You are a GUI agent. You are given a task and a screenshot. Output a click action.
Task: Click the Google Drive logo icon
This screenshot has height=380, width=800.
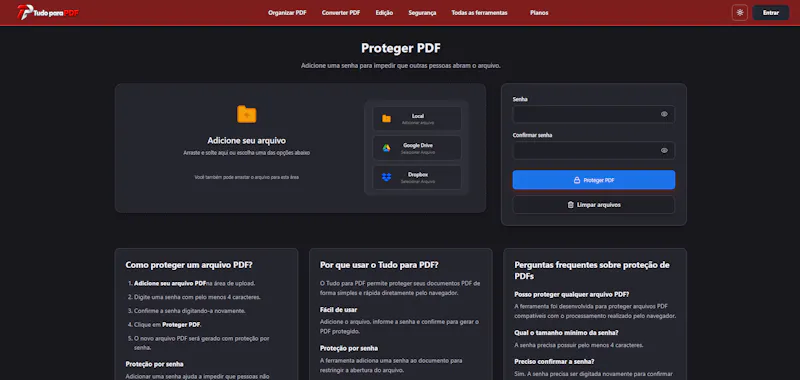coord(386,148)
